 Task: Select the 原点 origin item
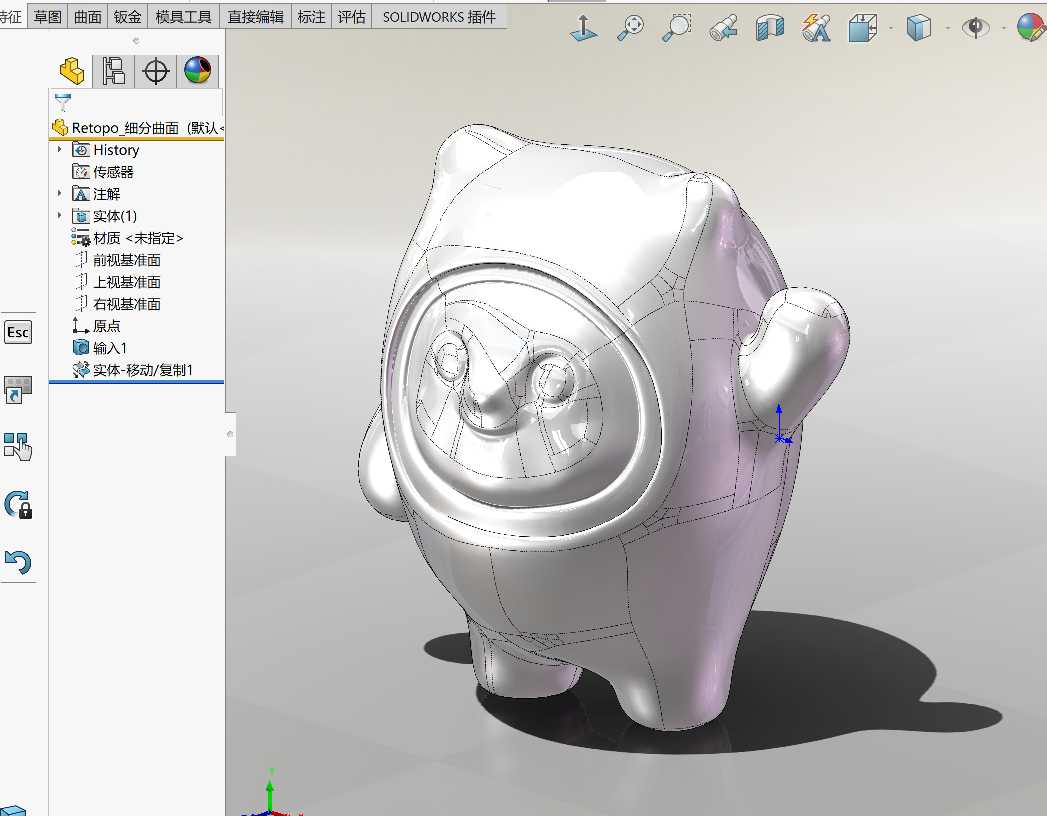click(x=96, y=326)
